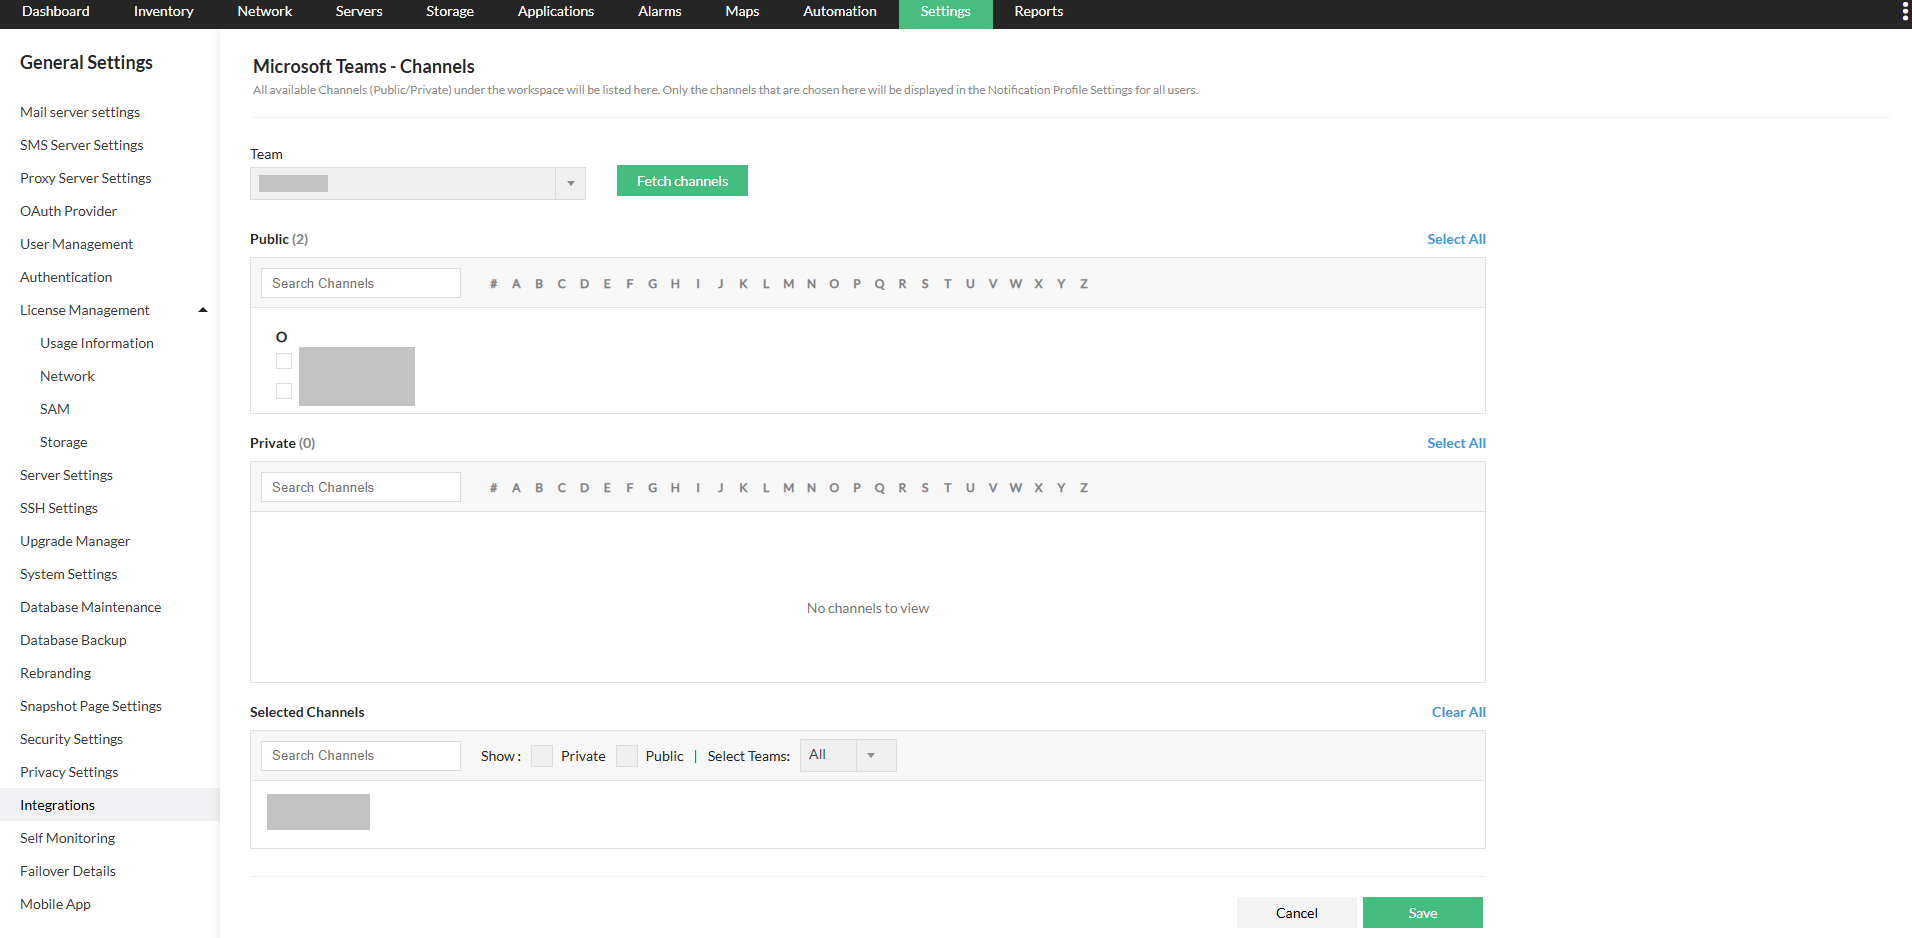This screenshot has width=1912, height=938.
Task: Open the Servers tab
Action: (359, 12)
